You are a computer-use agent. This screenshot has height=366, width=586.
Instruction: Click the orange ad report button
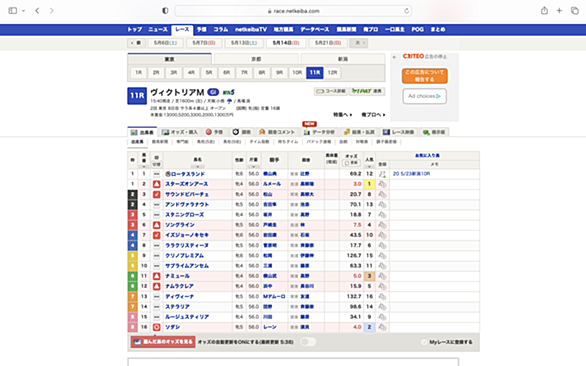(x=425, y=76)
